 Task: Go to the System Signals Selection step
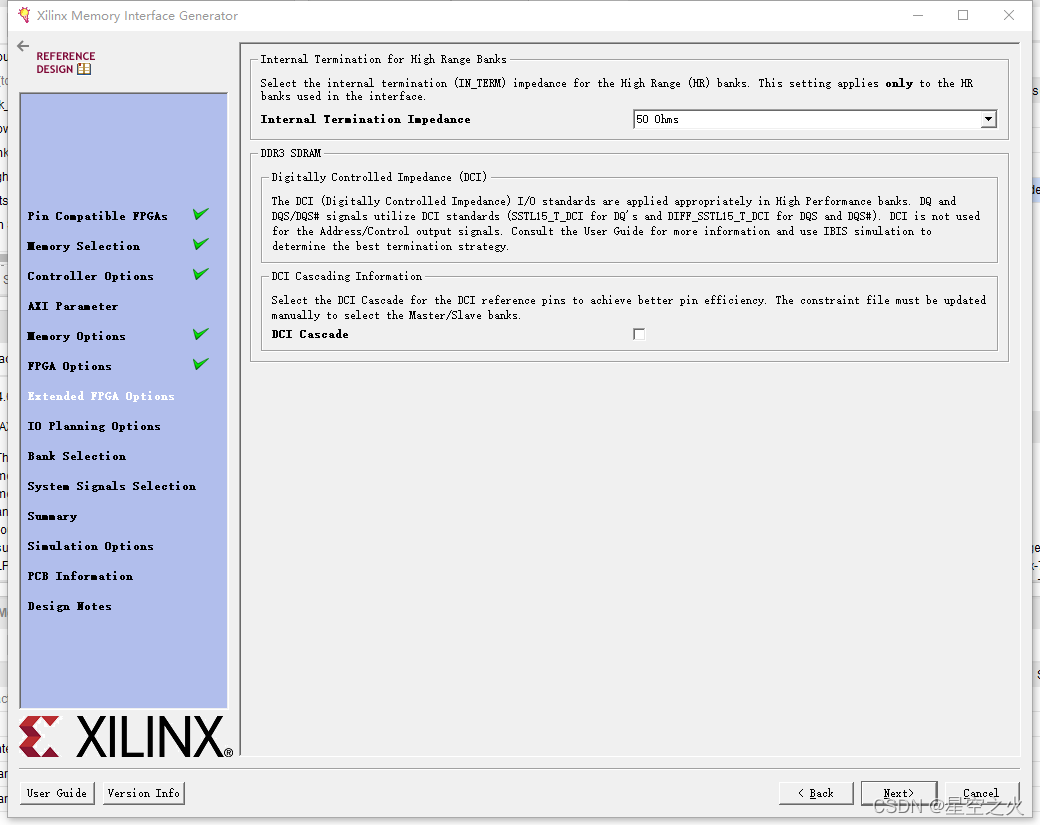pos(111,486)
